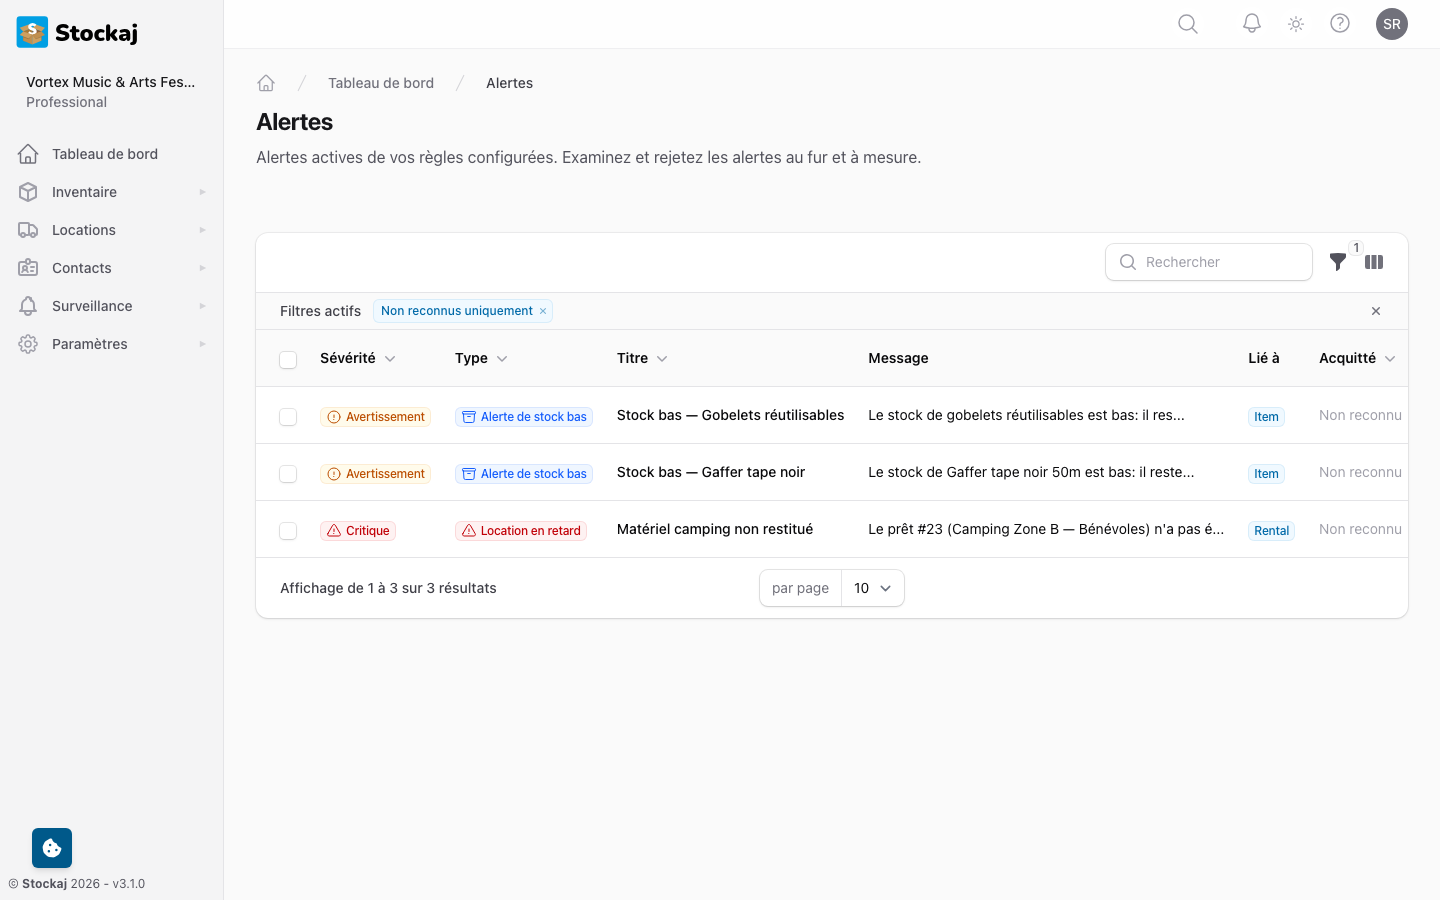Open global search from the top bar

[1187, 23]
